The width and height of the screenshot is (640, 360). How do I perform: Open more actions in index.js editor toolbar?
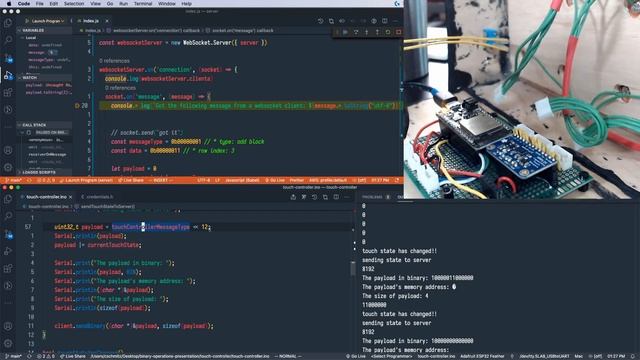395,21
